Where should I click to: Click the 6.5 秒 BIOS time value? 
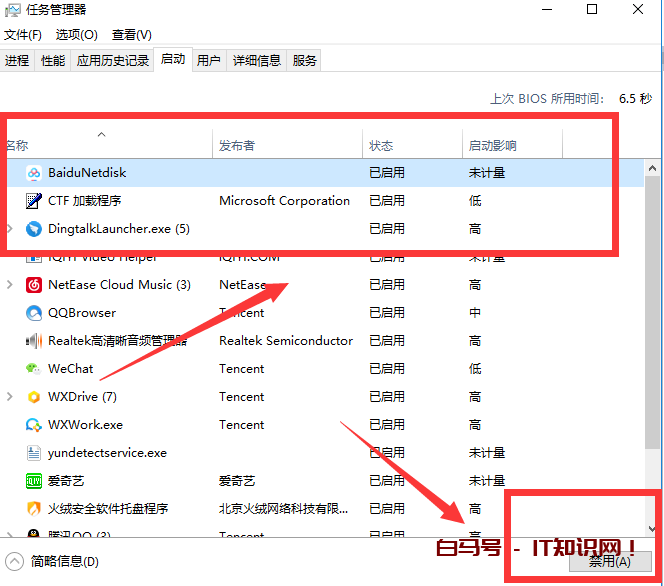[x=635, y=98]
